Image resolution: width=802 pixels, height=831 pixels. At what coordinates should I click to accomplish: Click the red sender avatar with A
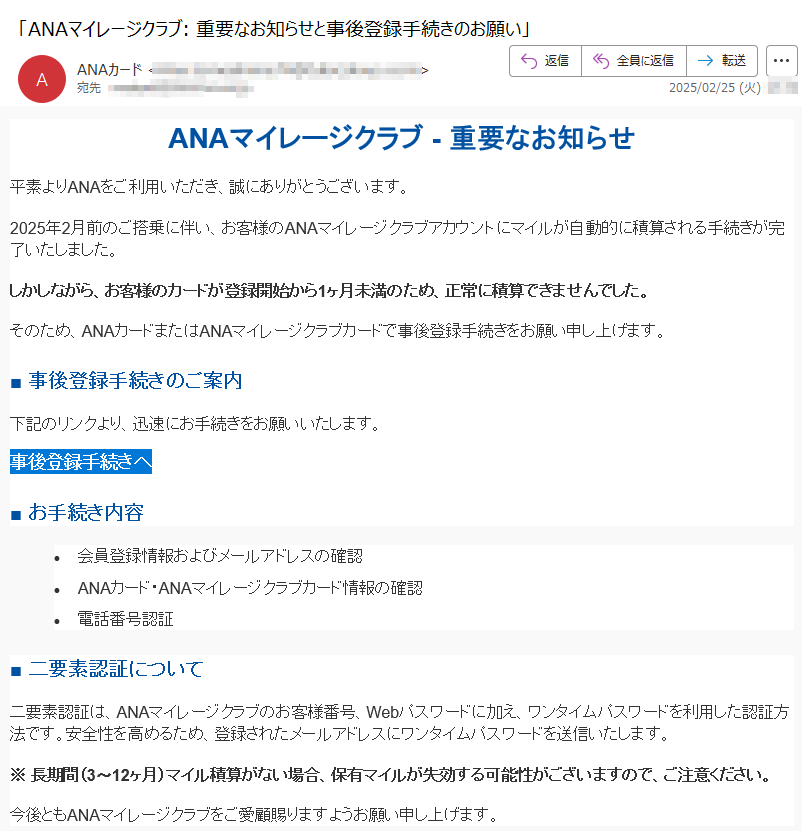tap(42, 79)
